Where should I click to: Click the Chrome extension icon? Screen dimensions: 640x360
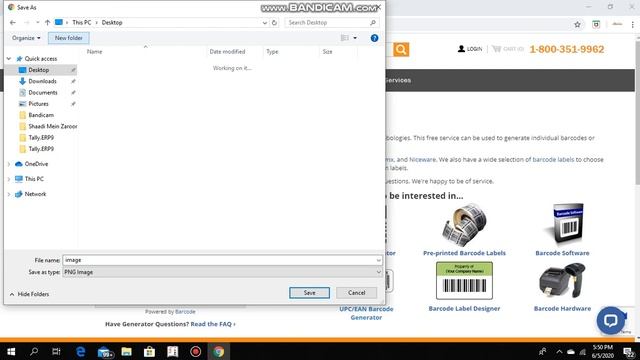pyautogui.click(x=596, y=24)
